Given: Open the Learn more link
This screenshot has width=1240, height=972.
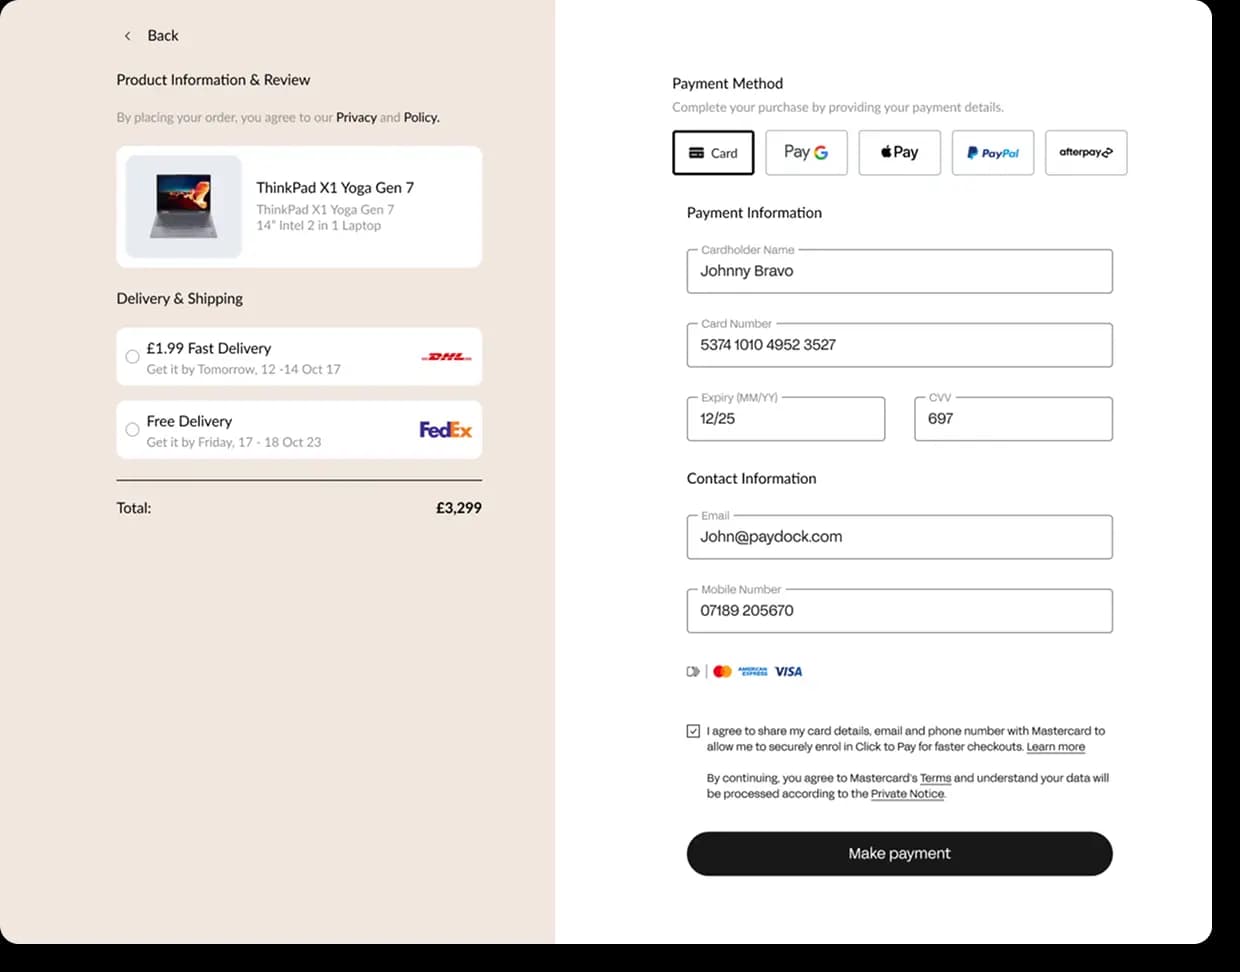Looking at the screenshot, I should pos(1055,747).
